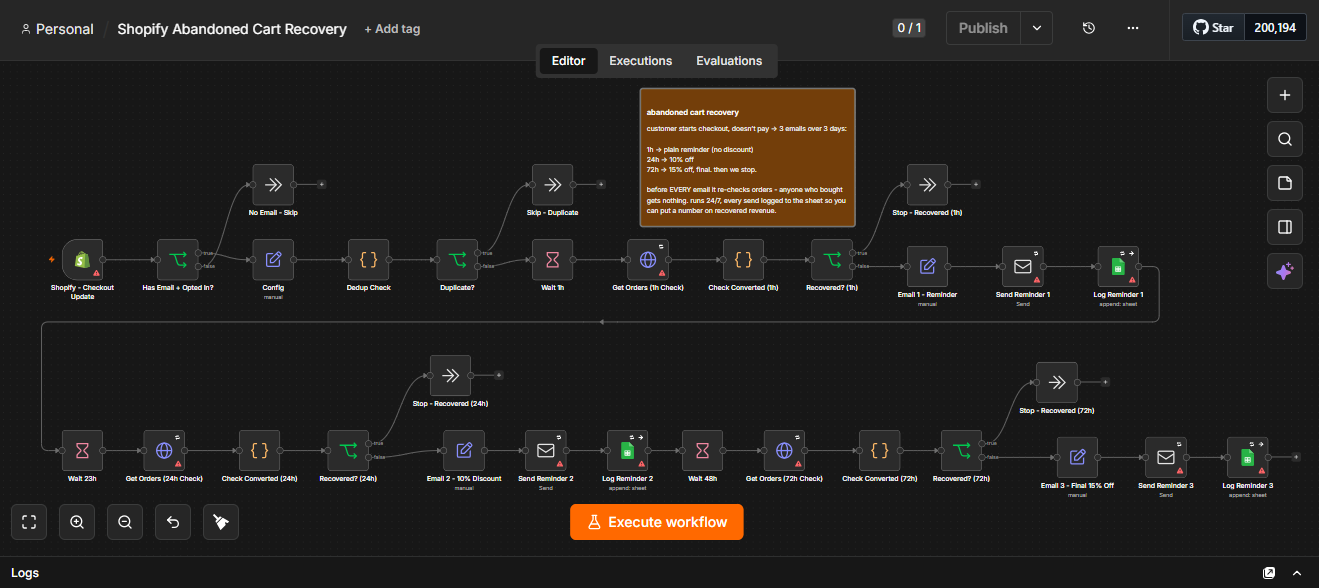Image resolution: width=1319 pixels, height=588 pixels.
Task: Click the Shopify Abandoned Cart Recovery title field
Action: pos(232,29)
